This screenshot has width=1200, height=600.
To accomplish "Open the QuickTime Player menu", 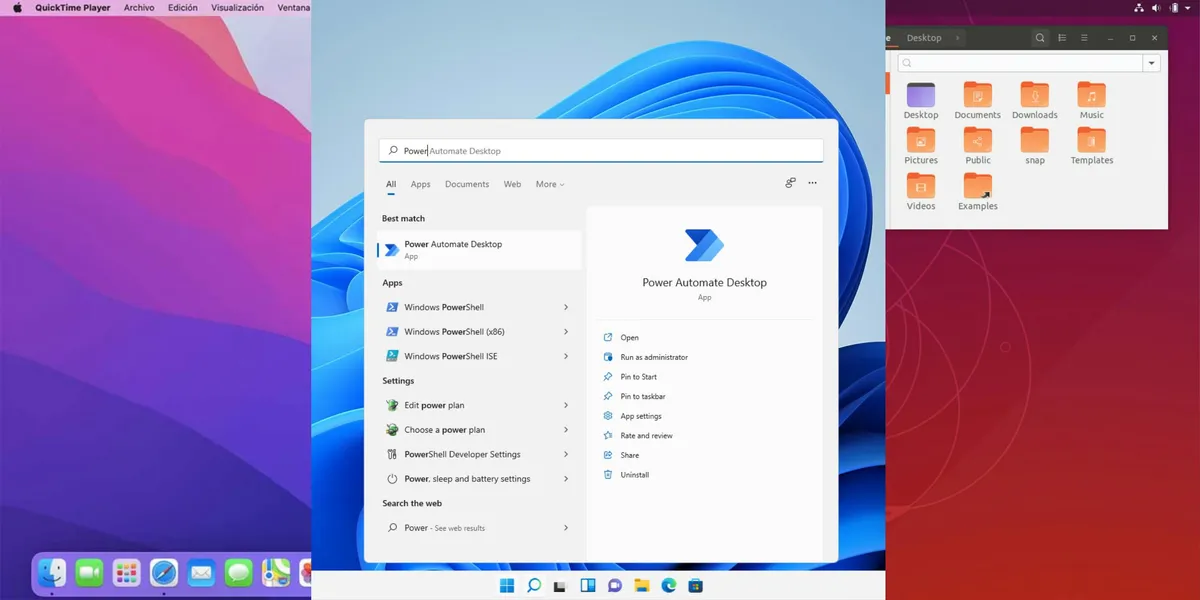I will pyautogui.click(x=73, y=8).
